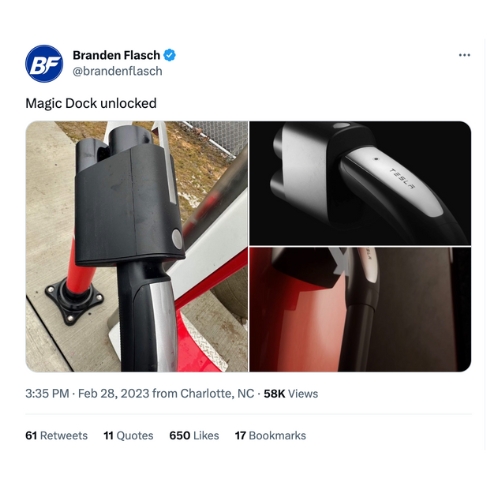Open the @brandenflasch handle link
This screenshot has height=500, width=500.
click(117, 71)
